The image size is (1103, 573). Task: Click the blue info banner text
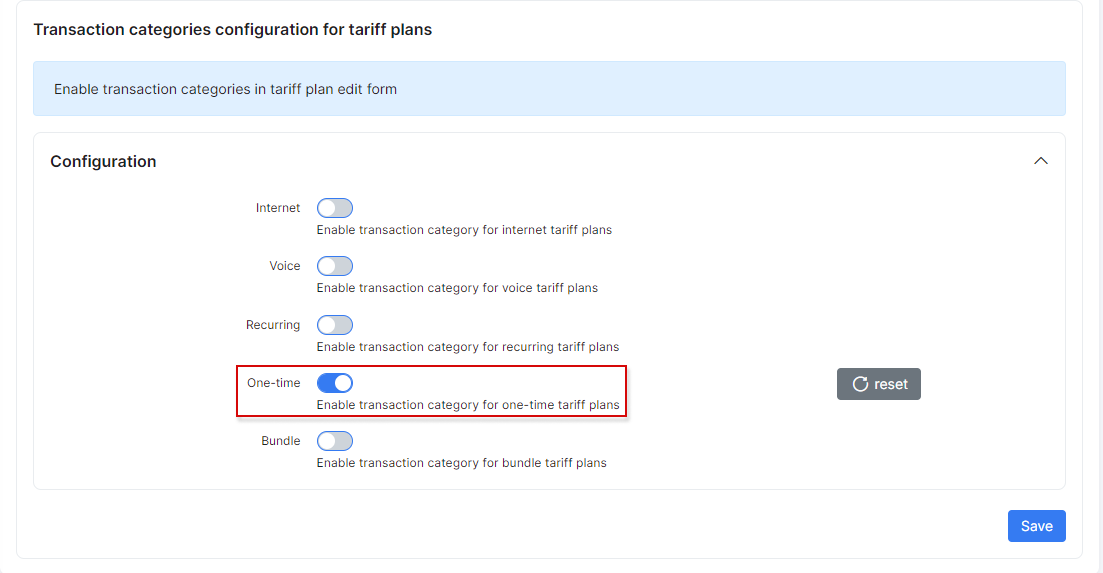(225, 89)
